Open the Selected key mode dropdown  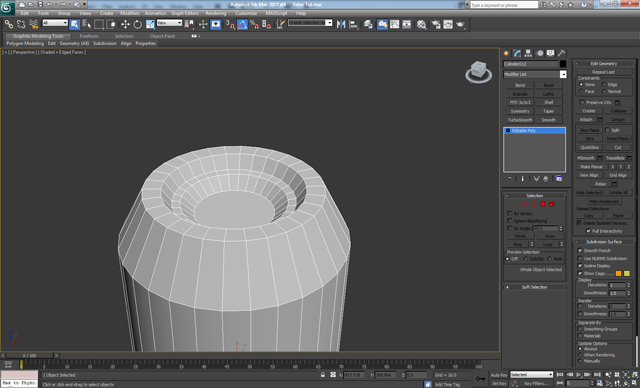tap(531, 375)
